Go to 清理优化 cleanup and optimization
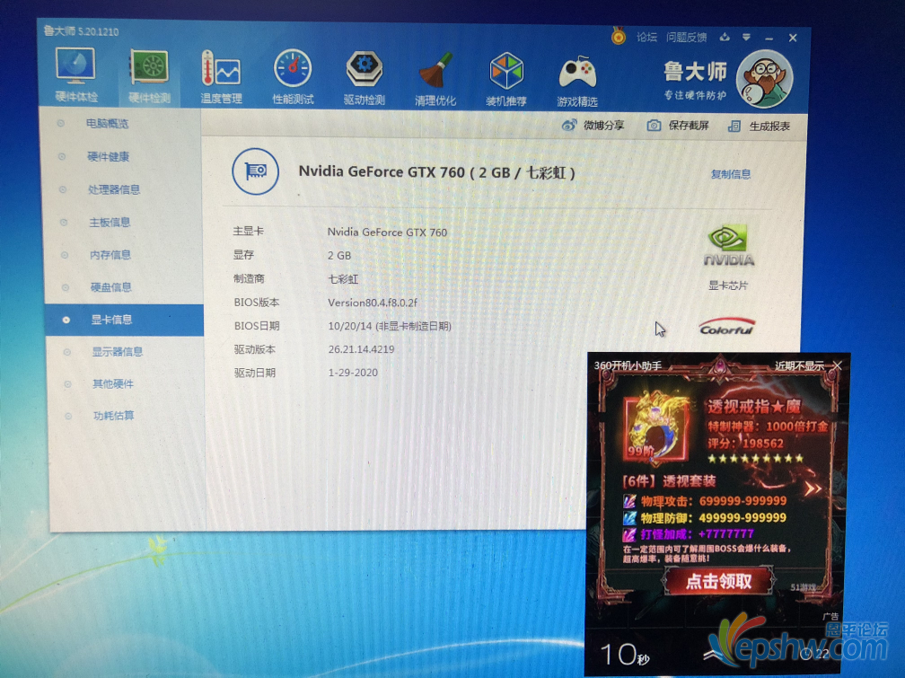 click(435, 79)
